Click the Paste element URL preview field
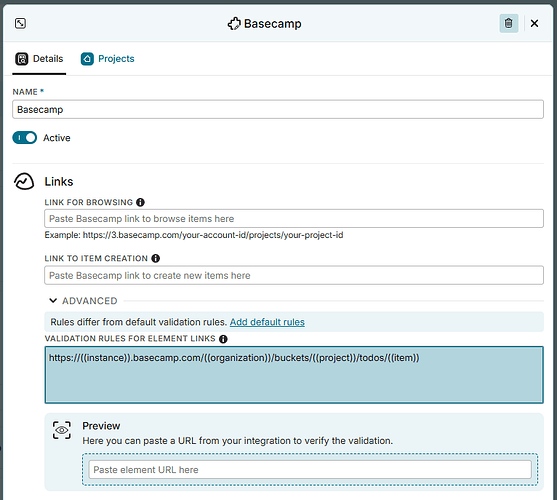The image size is (557, 500). click(x=310, y=470)
